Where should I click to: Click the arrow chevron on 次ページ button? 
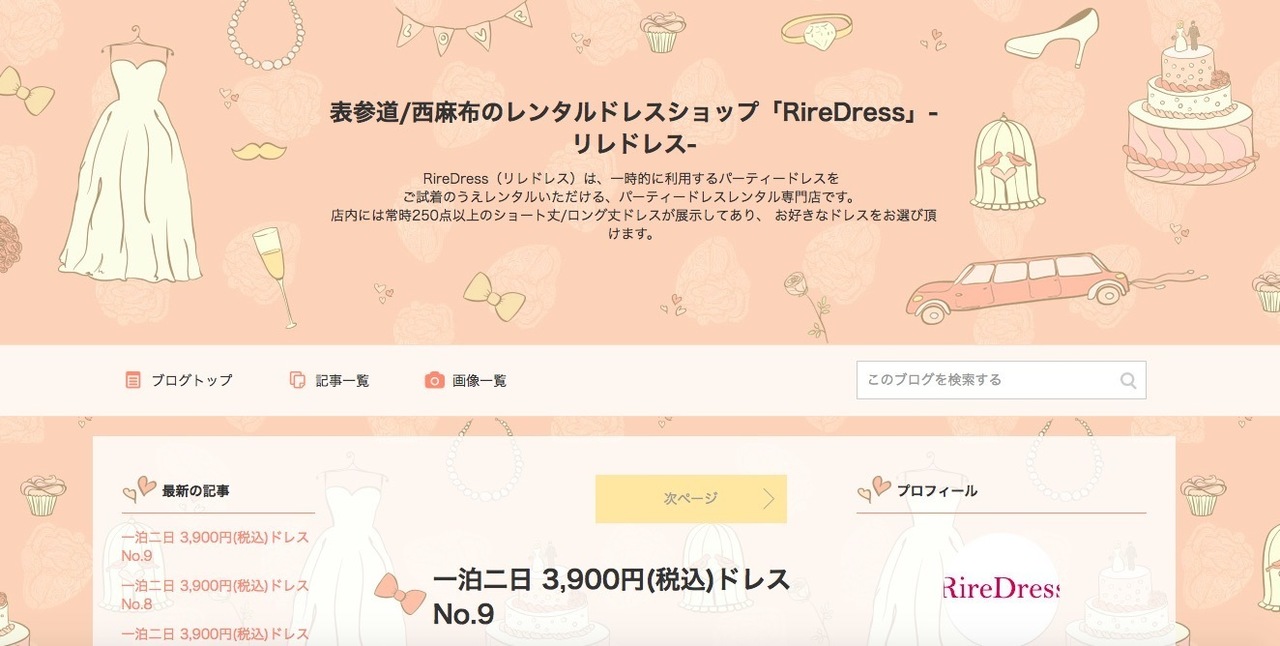point(768,499)
